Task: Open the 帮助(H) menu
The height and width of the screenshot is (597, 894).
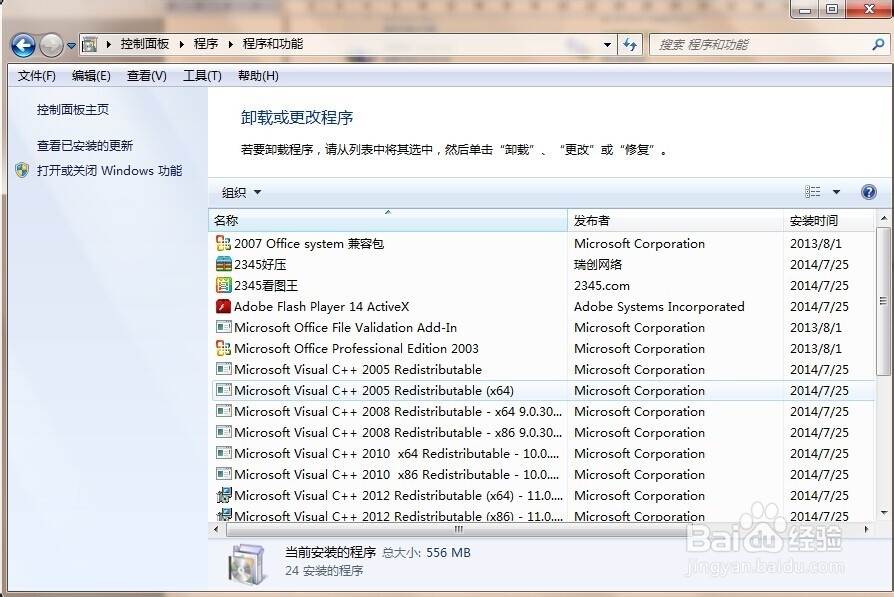Action: point(258,76)
